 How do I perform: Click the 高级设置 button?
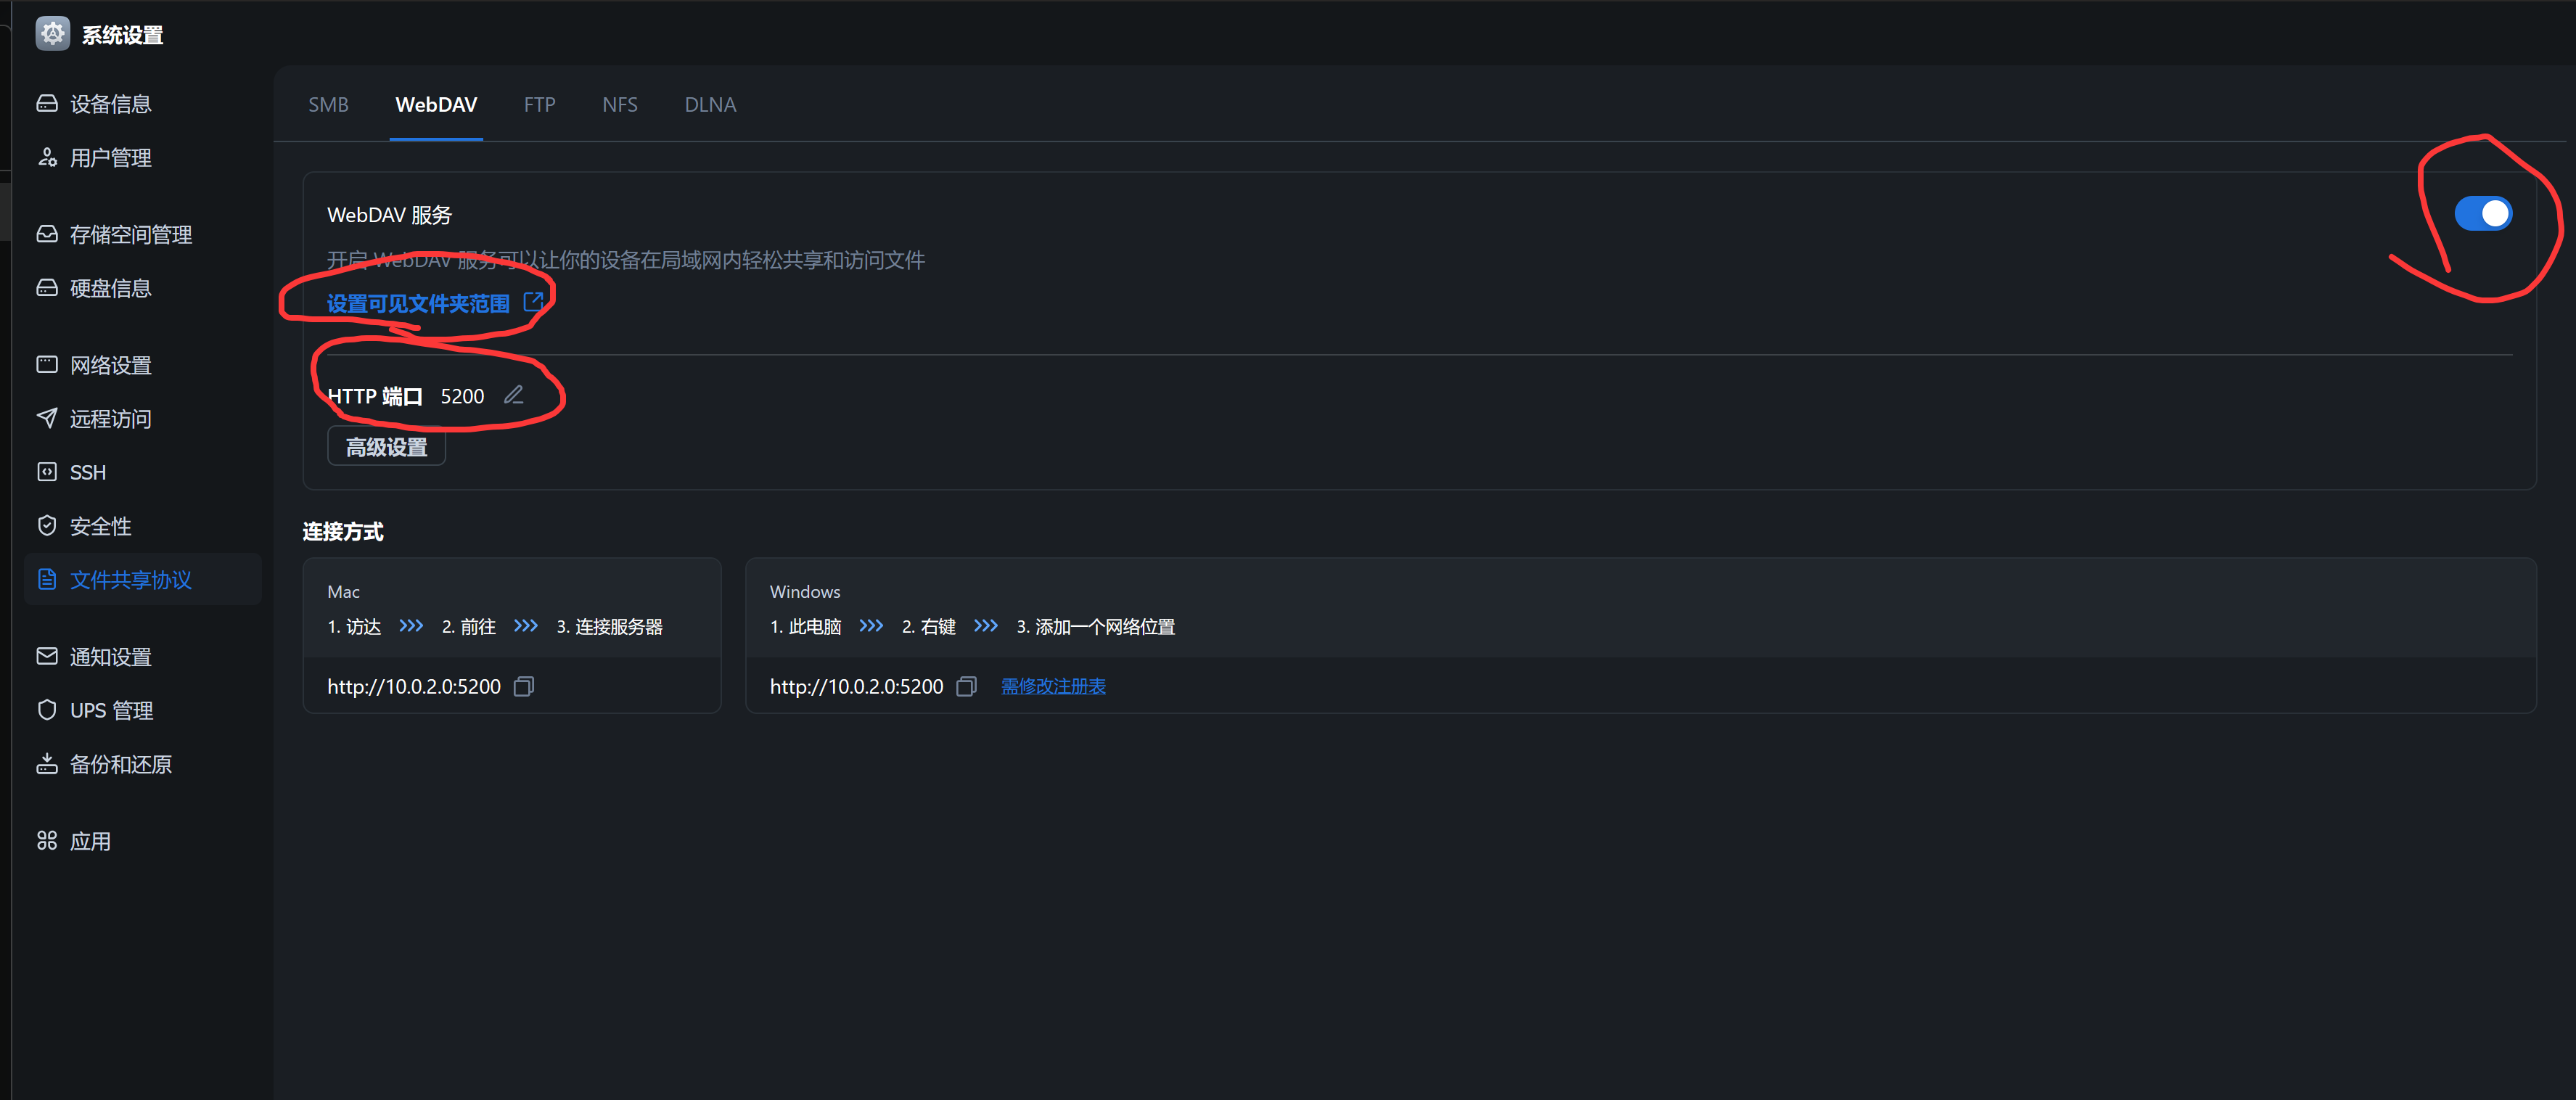point(386,447)
